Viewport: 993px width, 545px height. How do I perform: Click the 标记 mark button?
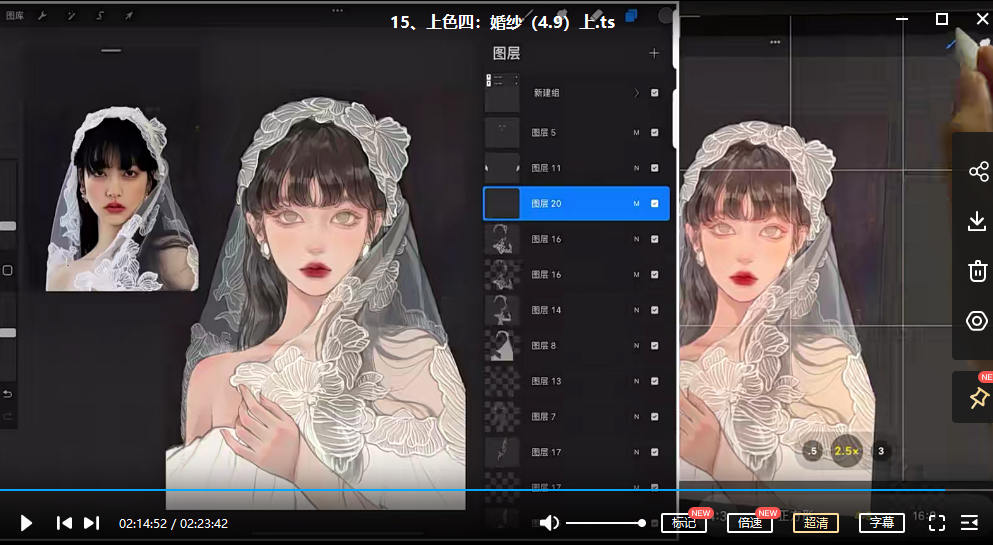[684, 523]
